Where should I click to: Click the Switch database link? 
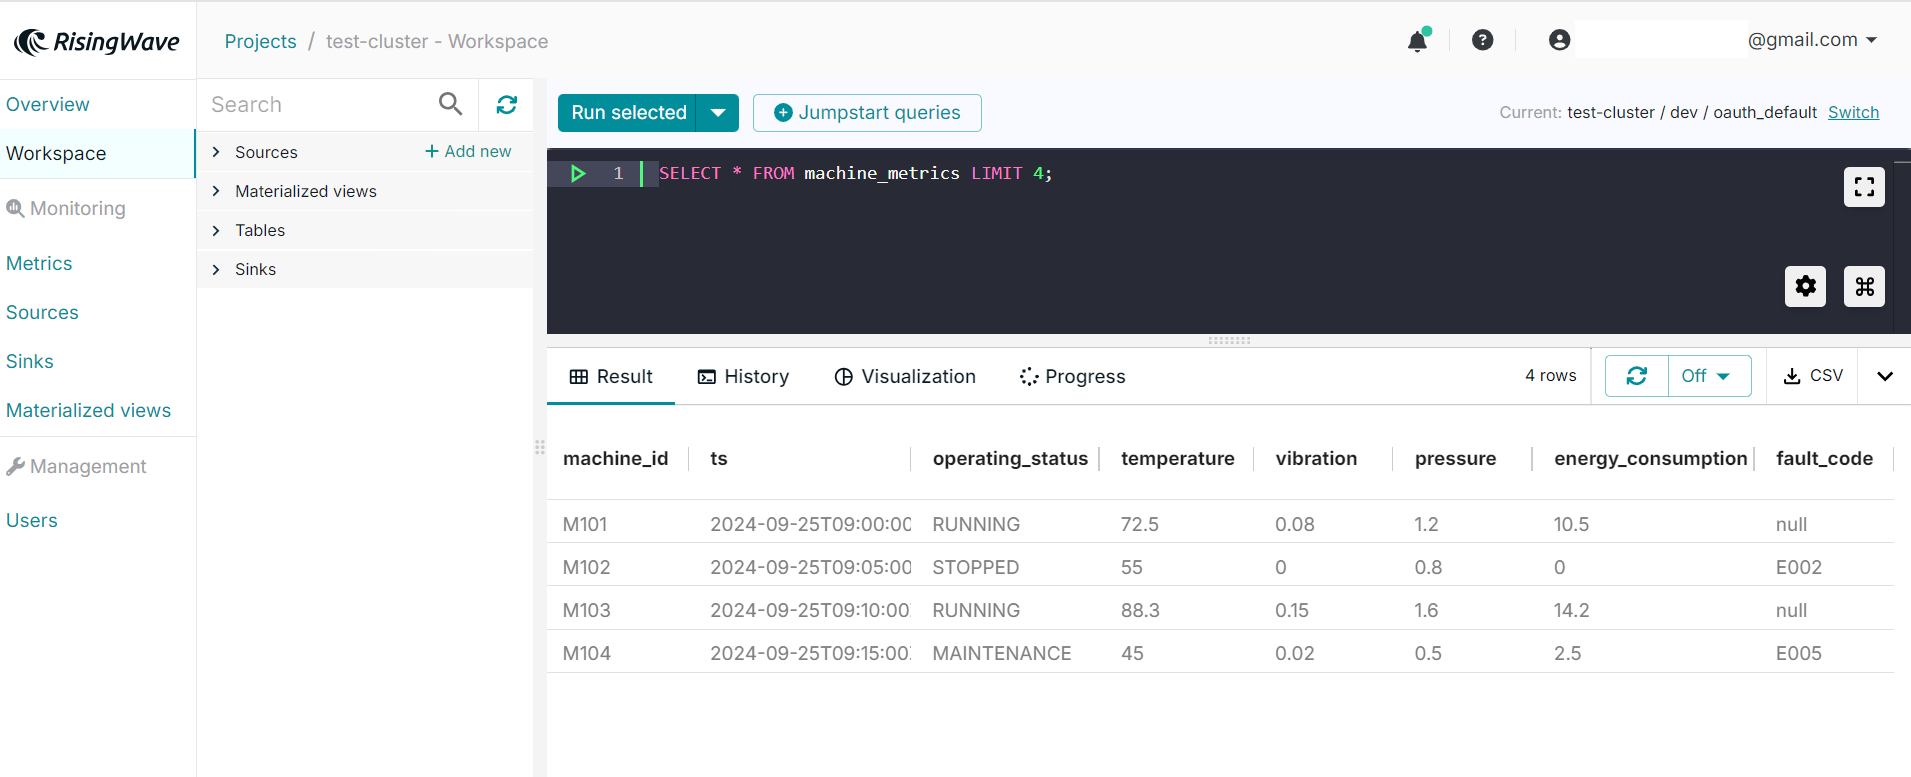tap(1853, 113)
